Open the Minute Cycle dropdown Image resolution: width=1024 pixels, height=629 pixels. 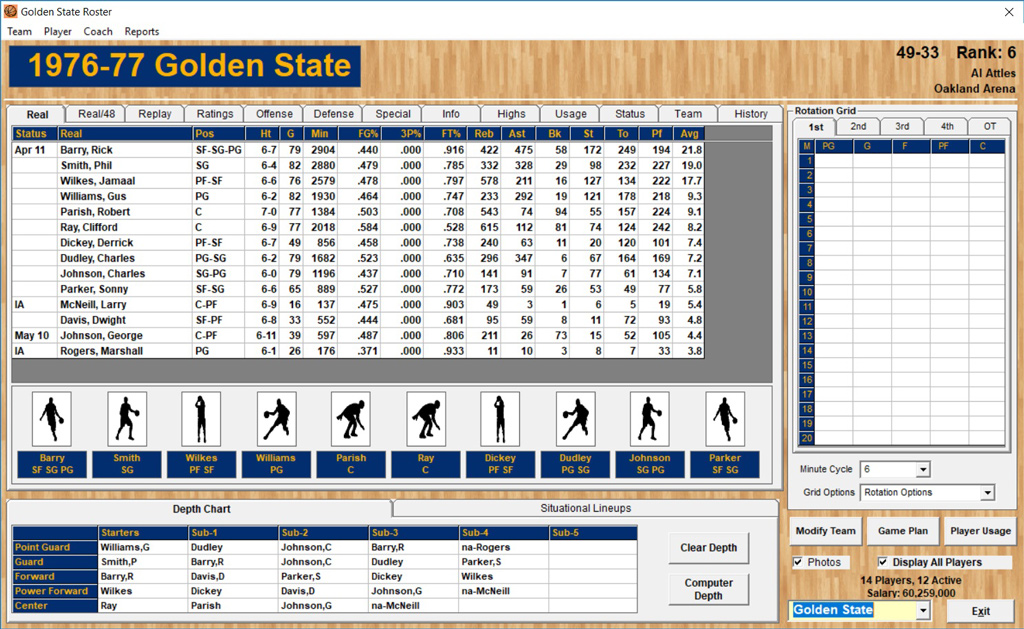click(x=922, y=469)
